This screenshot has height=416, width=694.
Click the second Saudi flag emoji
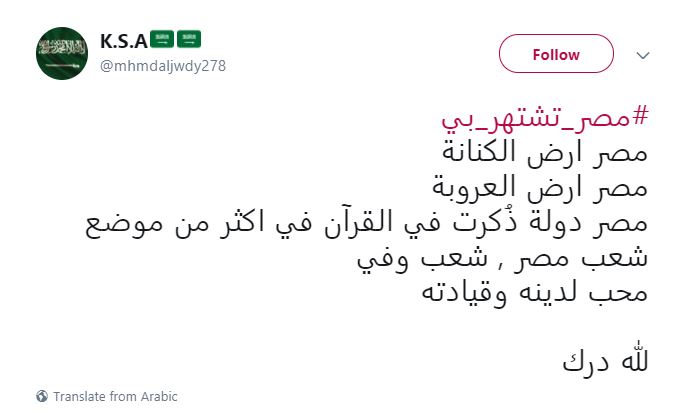click(x=189, y=39)
